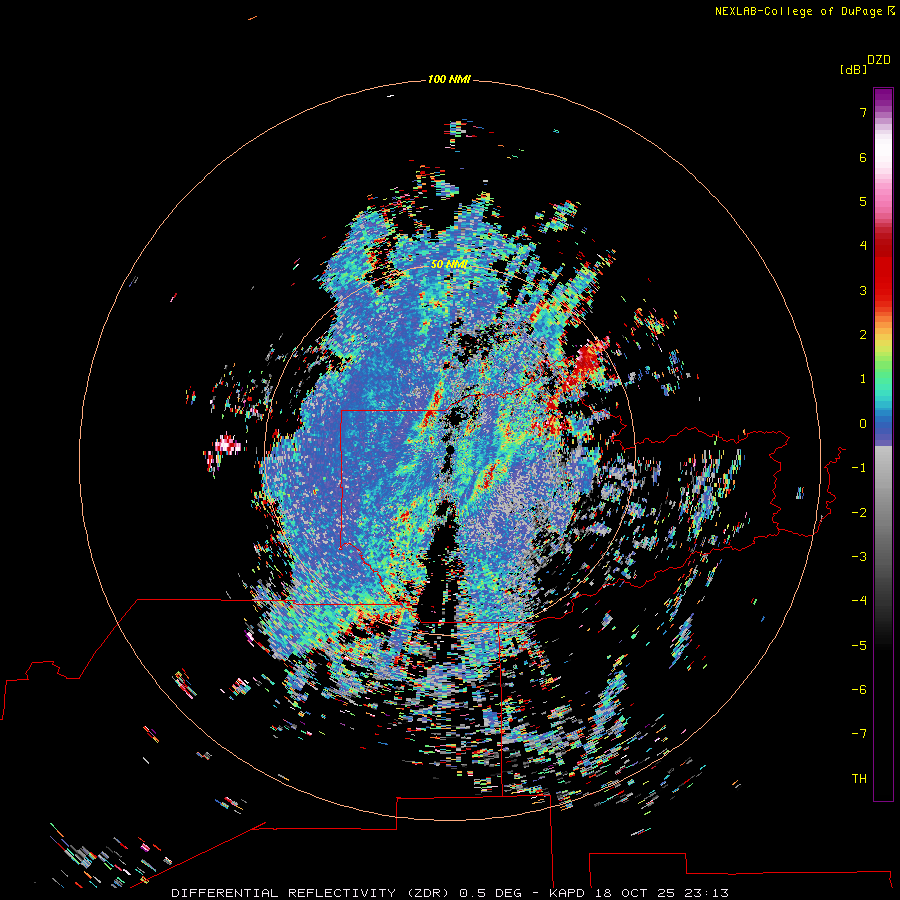This screenshot has height=900, width=900.
Task: Pick the -3 tick label on the scale
Action: tap(859, 557)
